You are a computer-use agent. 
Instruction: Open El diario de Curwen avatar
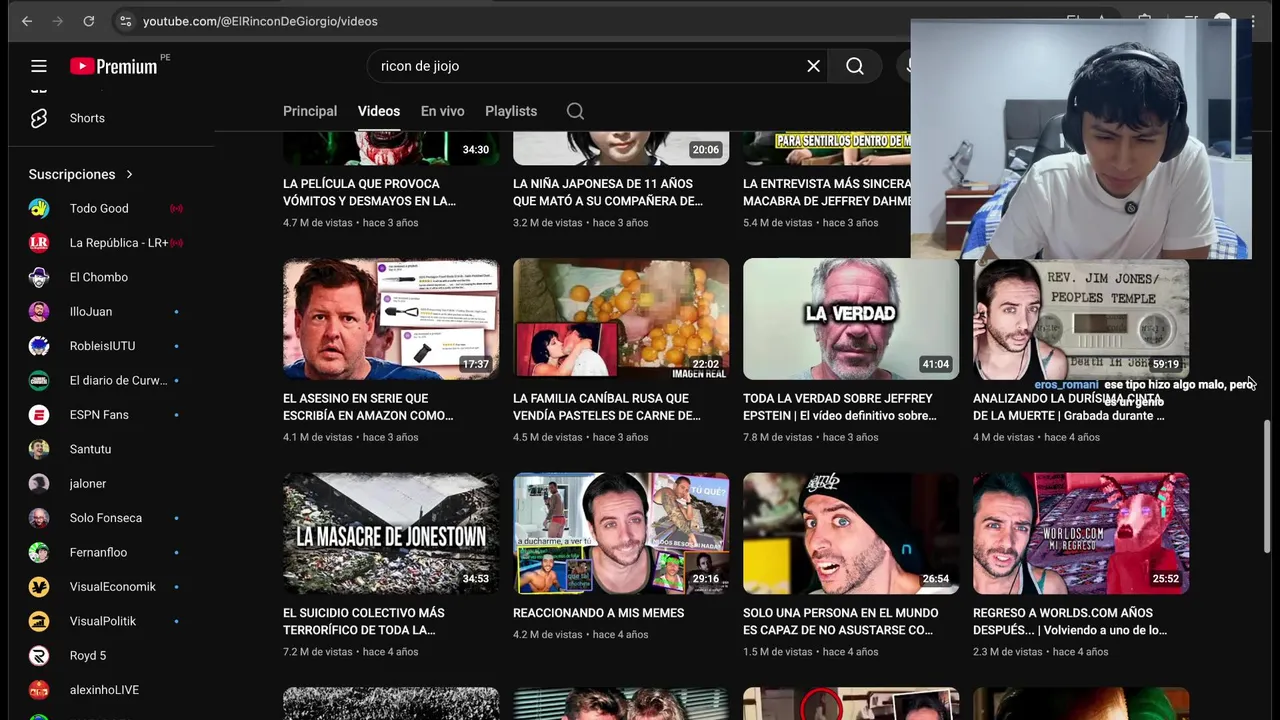[x=39, y=380]
